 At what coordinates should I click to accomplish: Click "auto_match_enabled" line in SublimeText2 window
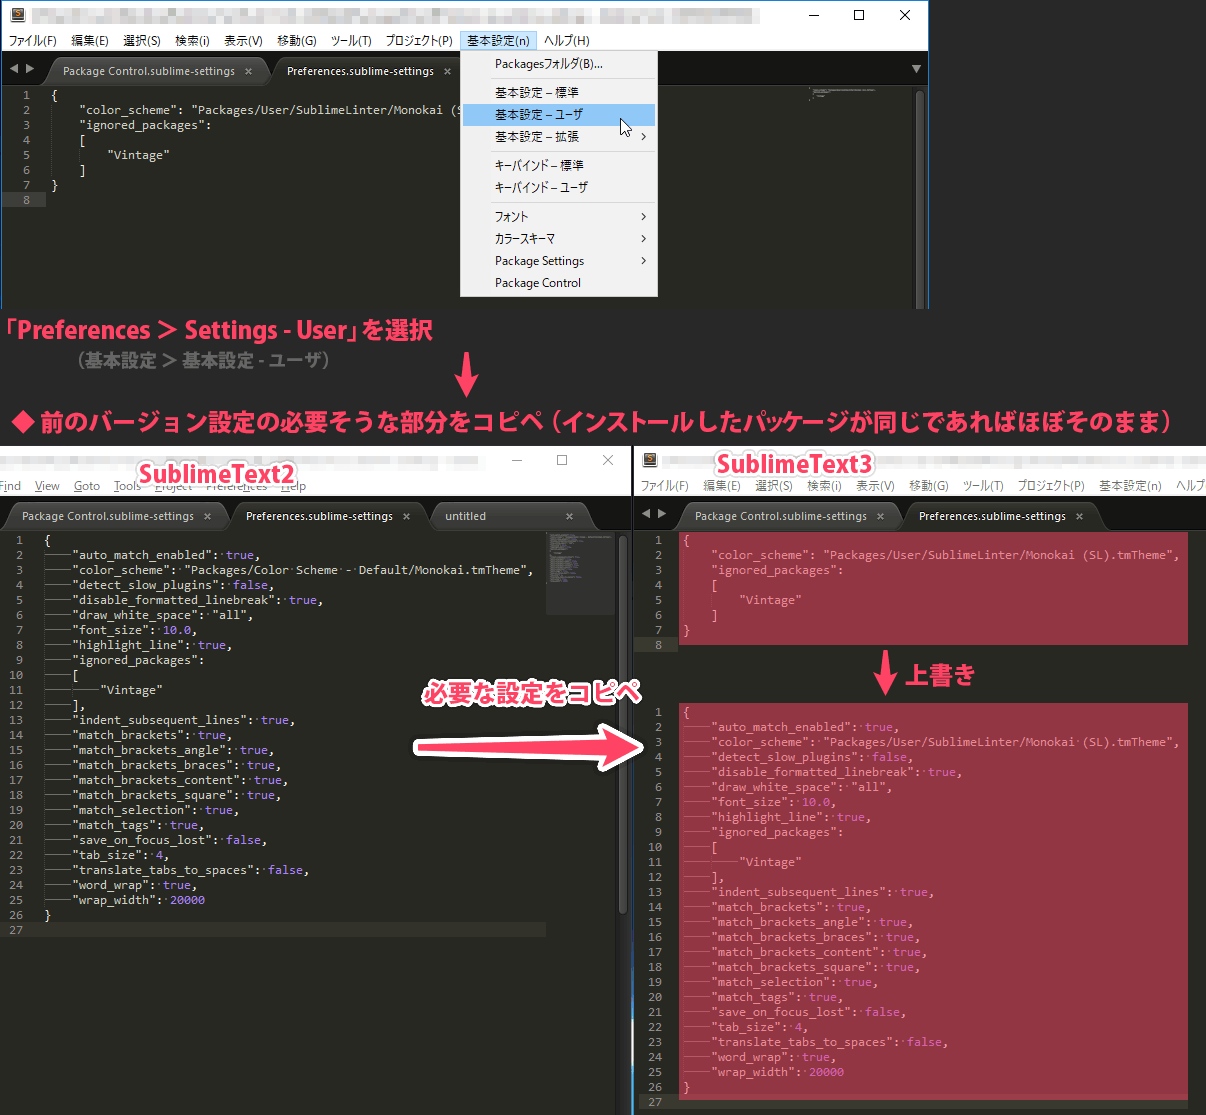[x=166, y=555]
